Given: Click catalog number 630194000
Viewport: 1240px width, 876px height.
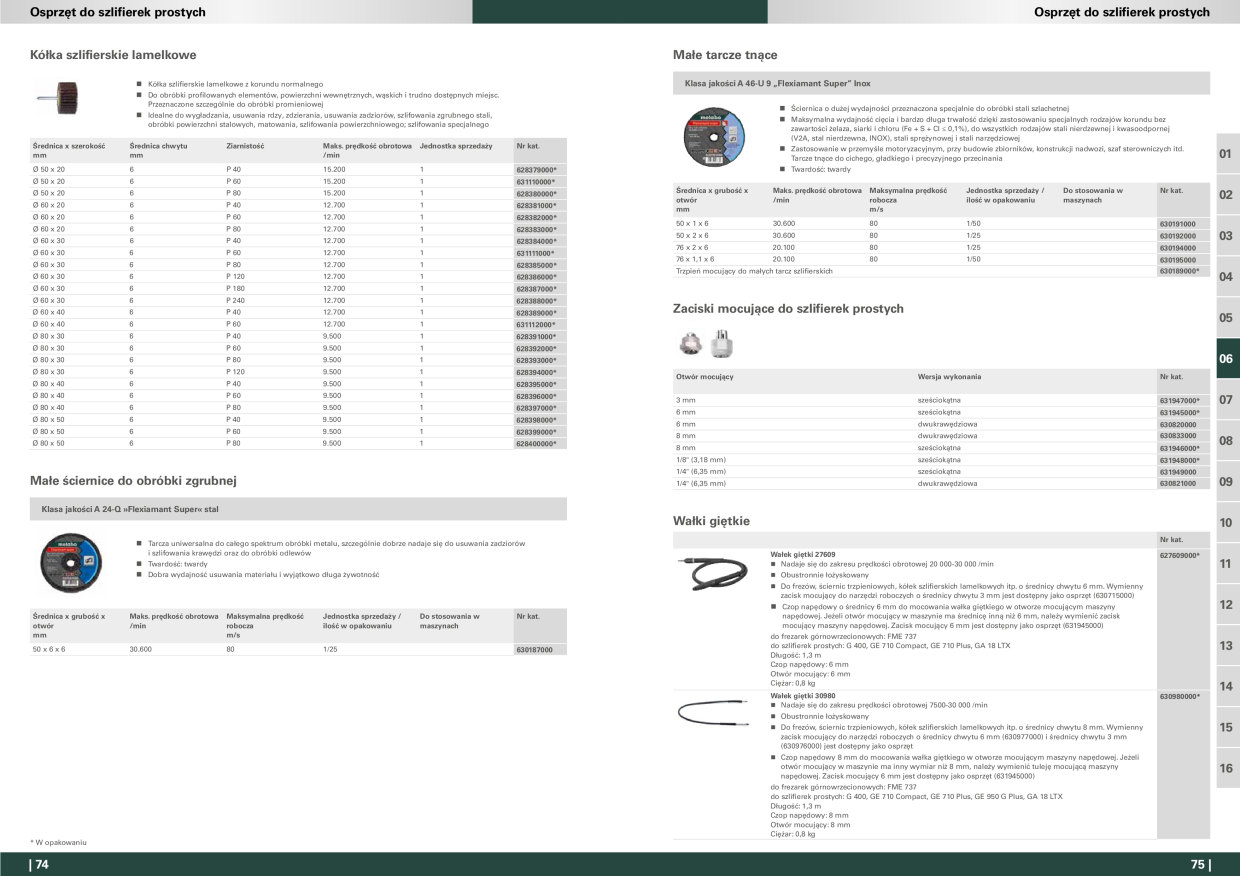Looking at the screenshot, I should coord(1178,247).
